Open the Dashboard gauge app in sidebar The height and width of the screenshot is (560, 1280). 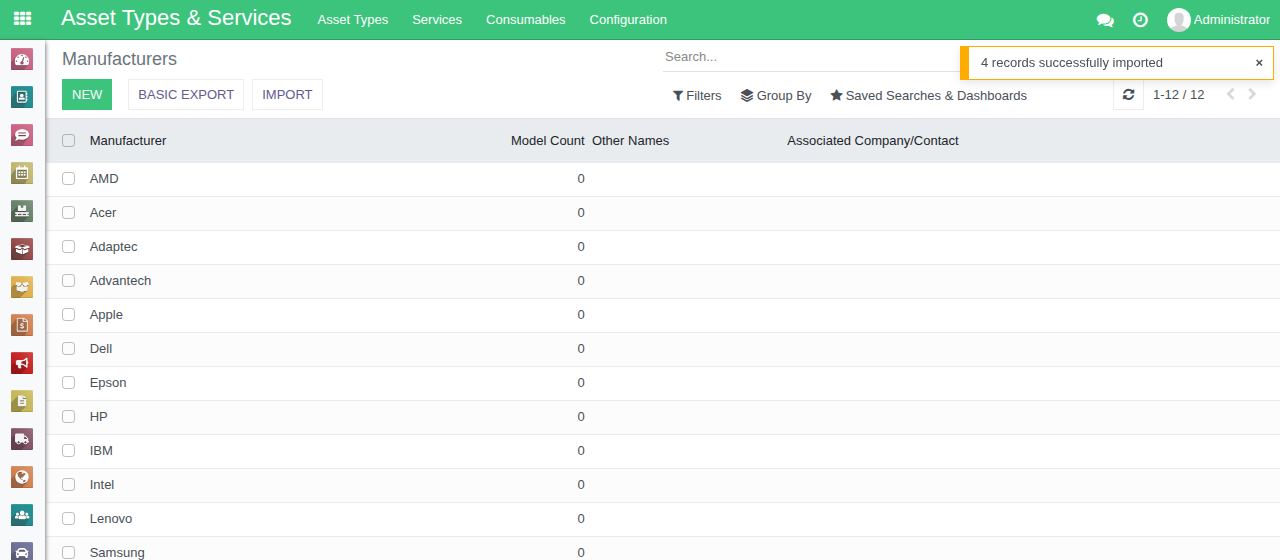22,59
